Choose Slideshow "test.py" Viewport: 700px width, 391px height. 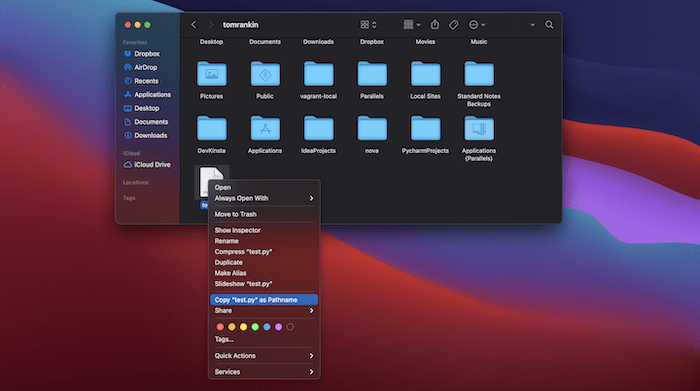[264, 284]
